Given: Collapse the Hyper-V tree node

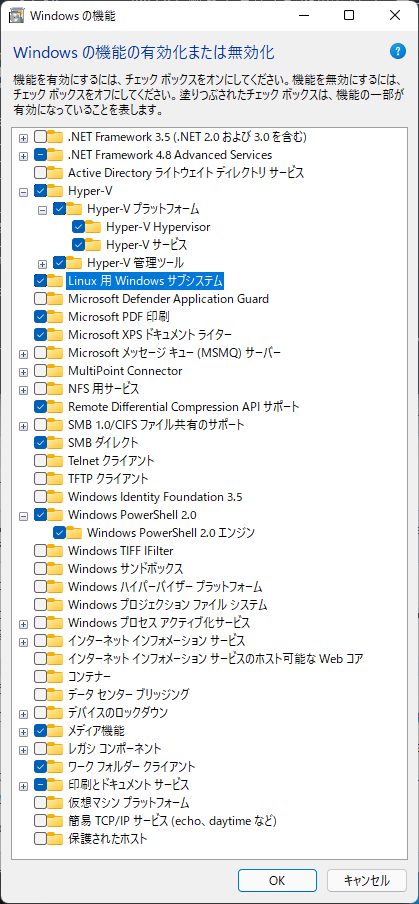Looking at the screenshot, I should (x=24, y=192).
